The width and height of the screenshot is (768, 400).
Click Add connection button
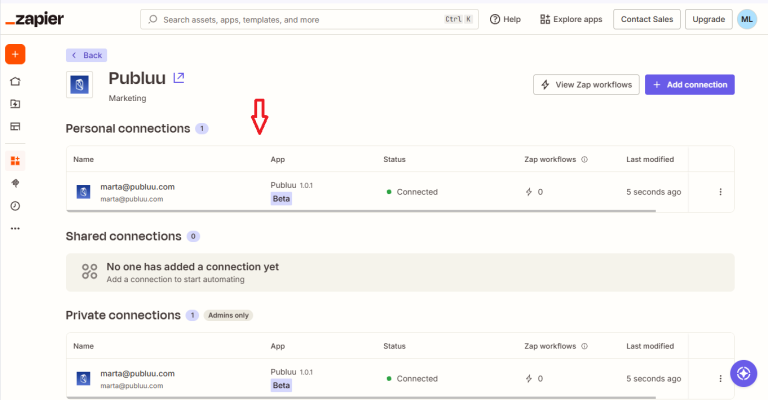pos(690,85)
